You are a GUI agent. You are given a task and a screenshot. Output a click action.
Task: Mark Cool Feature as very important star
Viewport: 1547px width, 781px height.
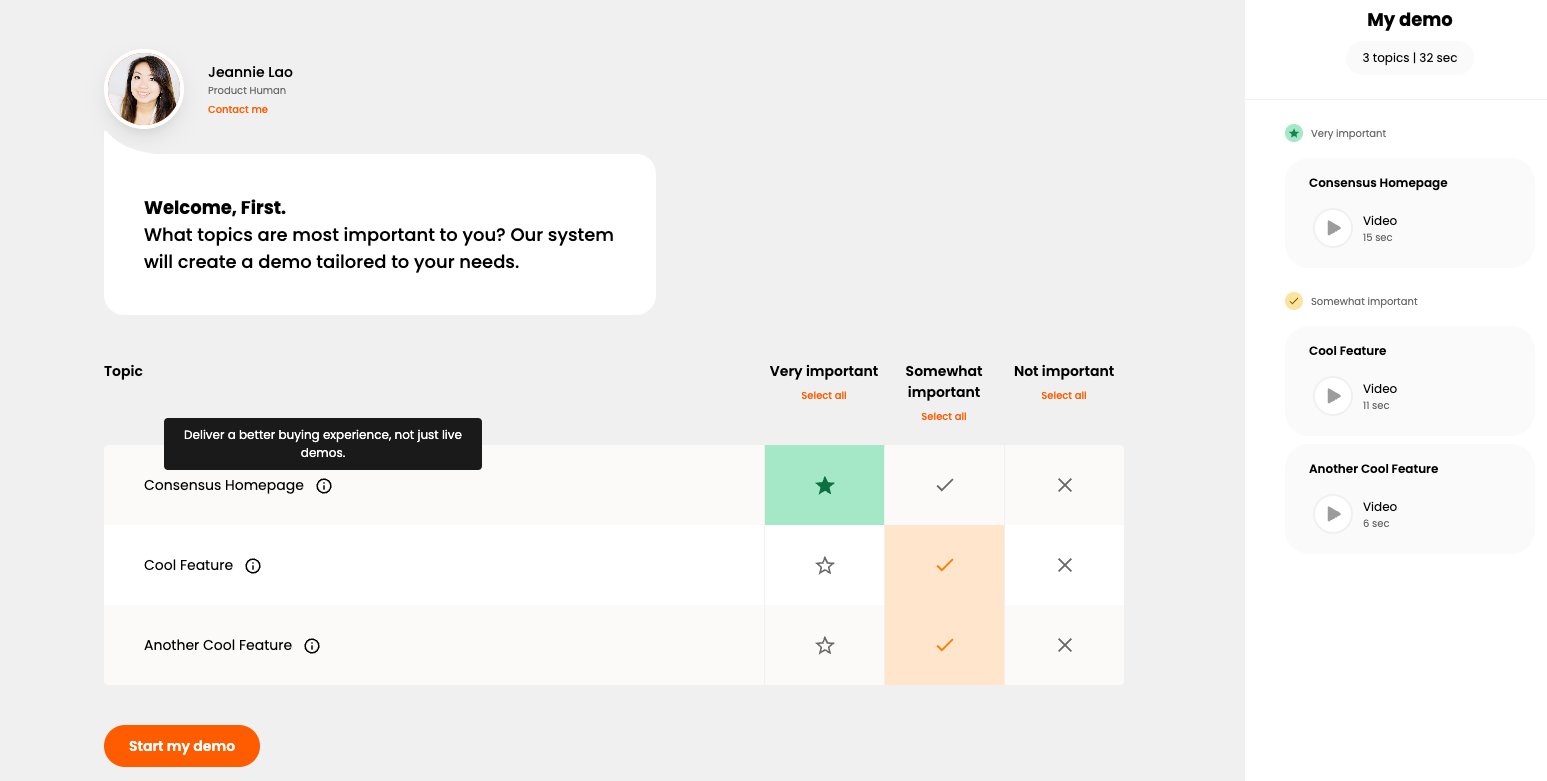[x=824, y=565]
